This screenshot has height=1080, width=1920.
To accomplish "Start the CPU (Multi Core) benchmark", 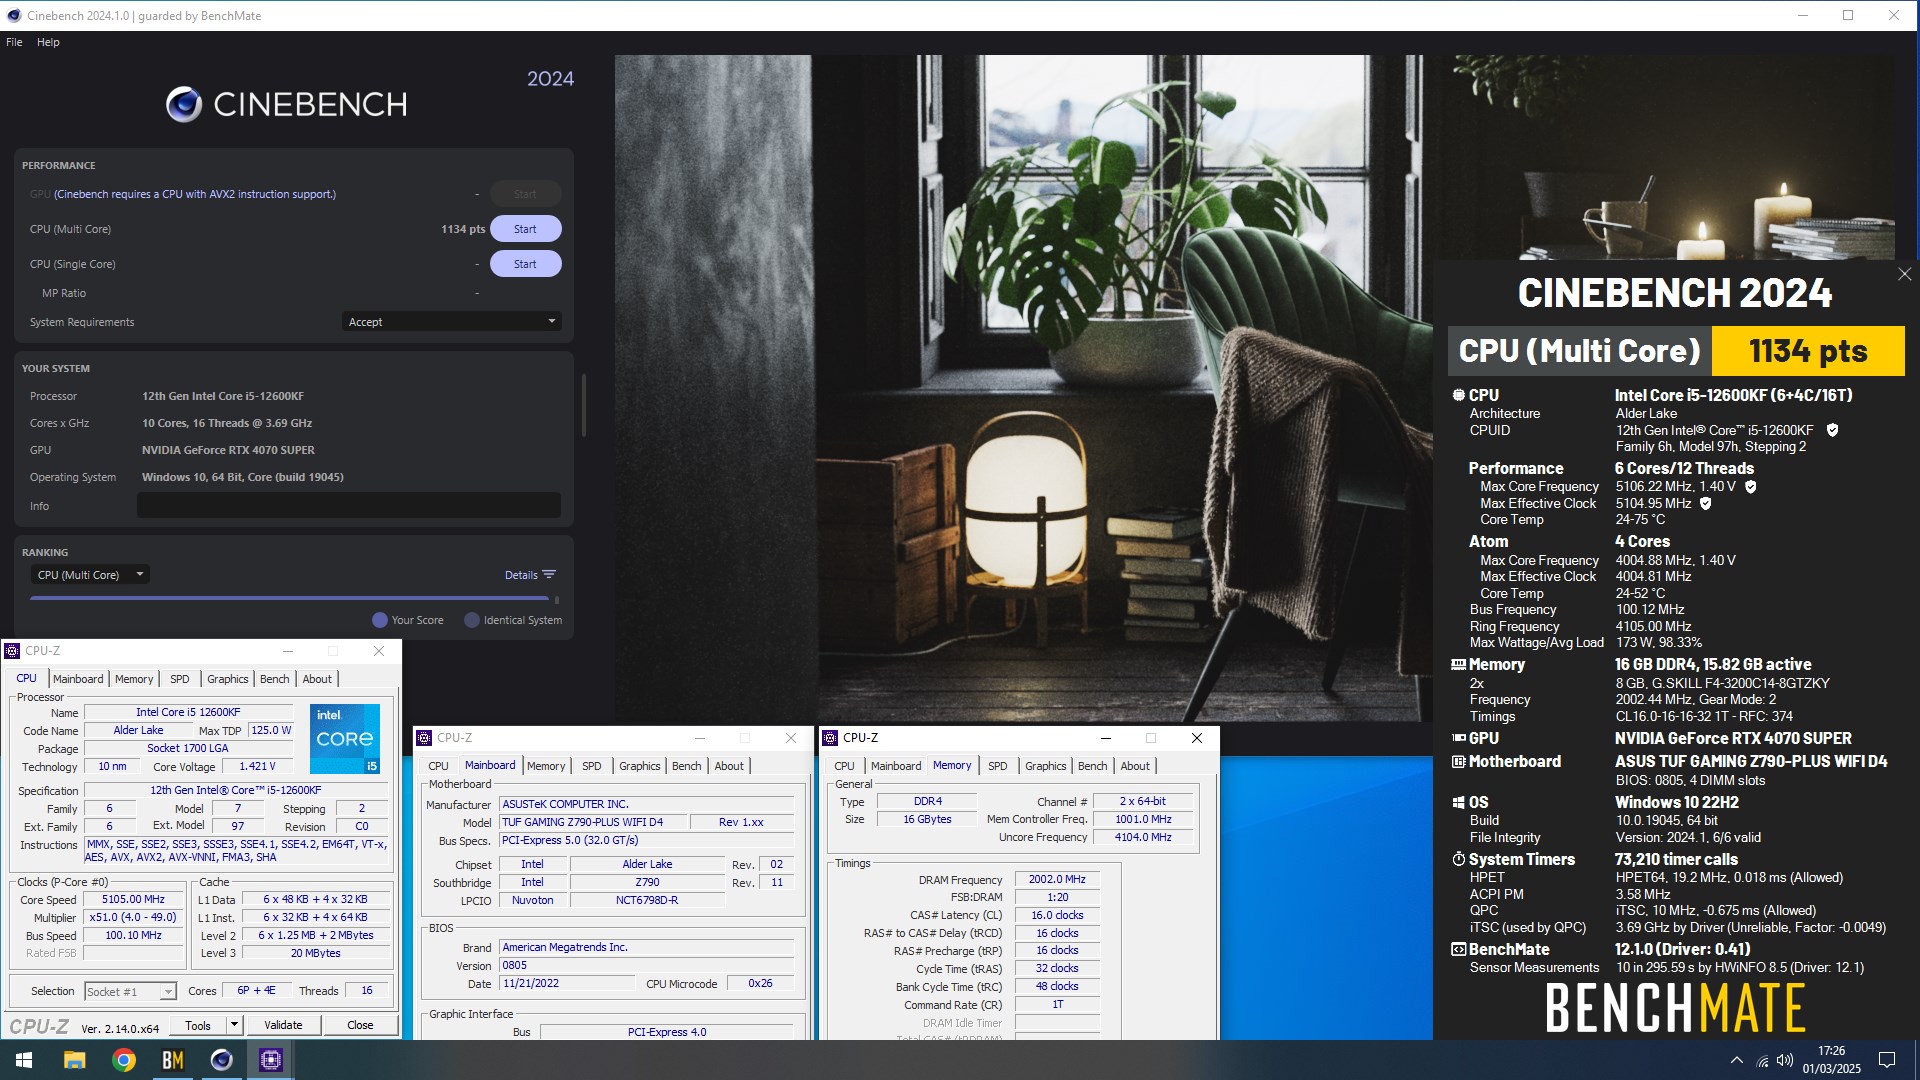I will 525,229.
